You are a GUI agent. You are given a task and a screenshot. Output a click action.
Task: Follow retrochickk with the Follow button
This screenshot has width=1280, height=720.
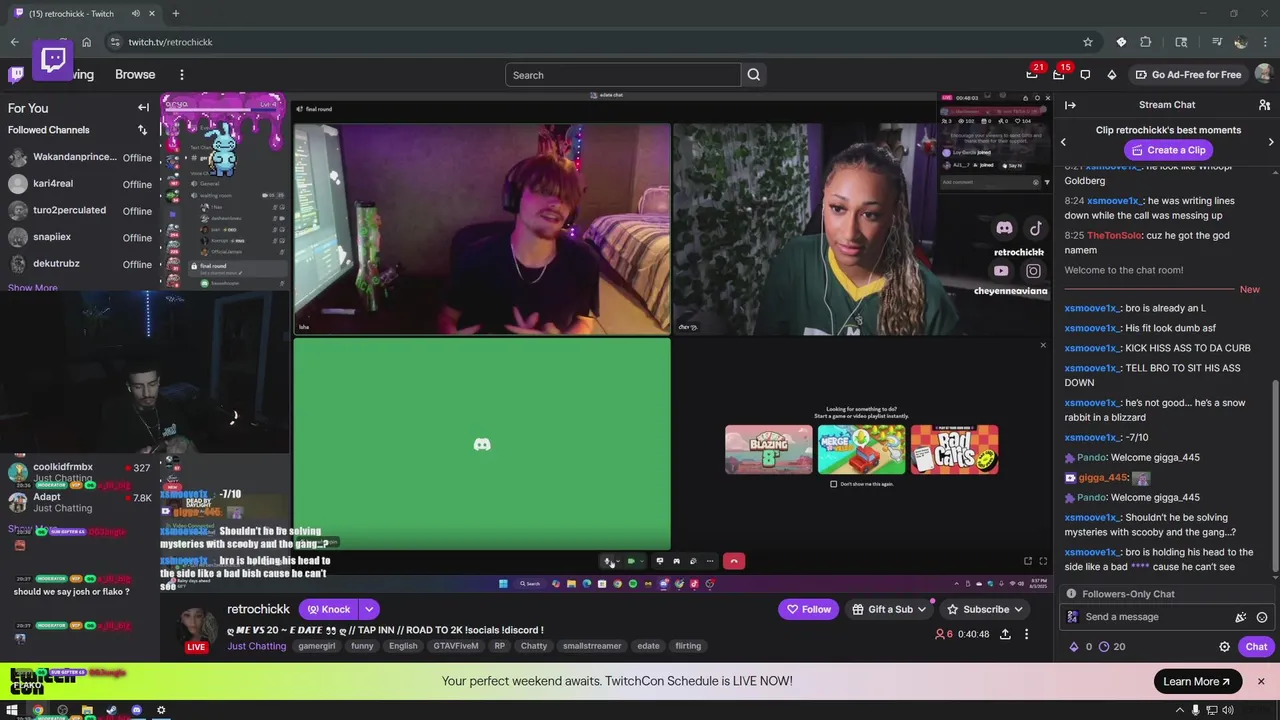[809, 609]
